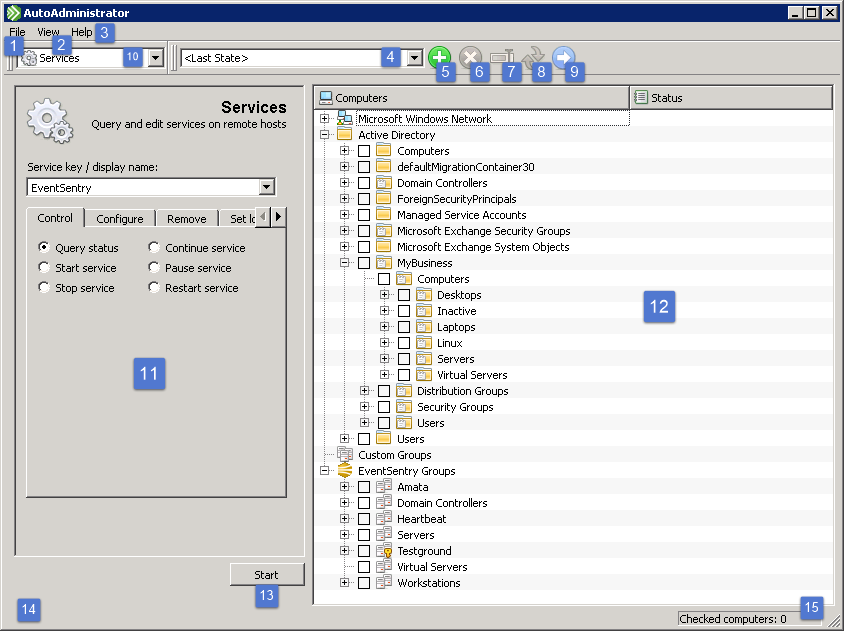Click the Linux OU folder icon

tap(424, 342)
